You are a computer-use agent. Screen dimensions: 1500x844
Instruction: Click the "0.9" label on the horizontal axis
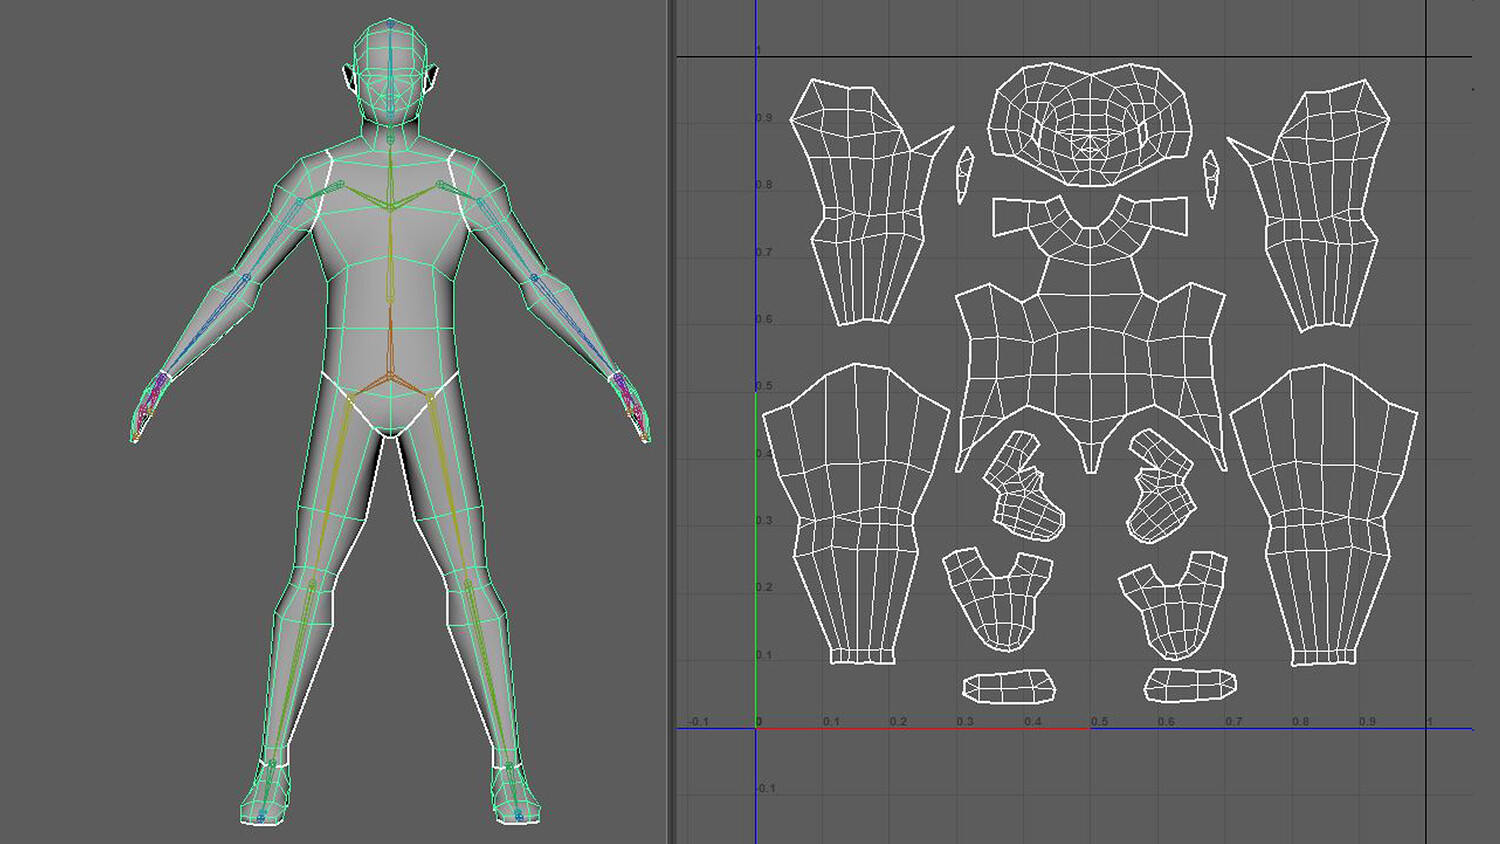(1367, 721)
